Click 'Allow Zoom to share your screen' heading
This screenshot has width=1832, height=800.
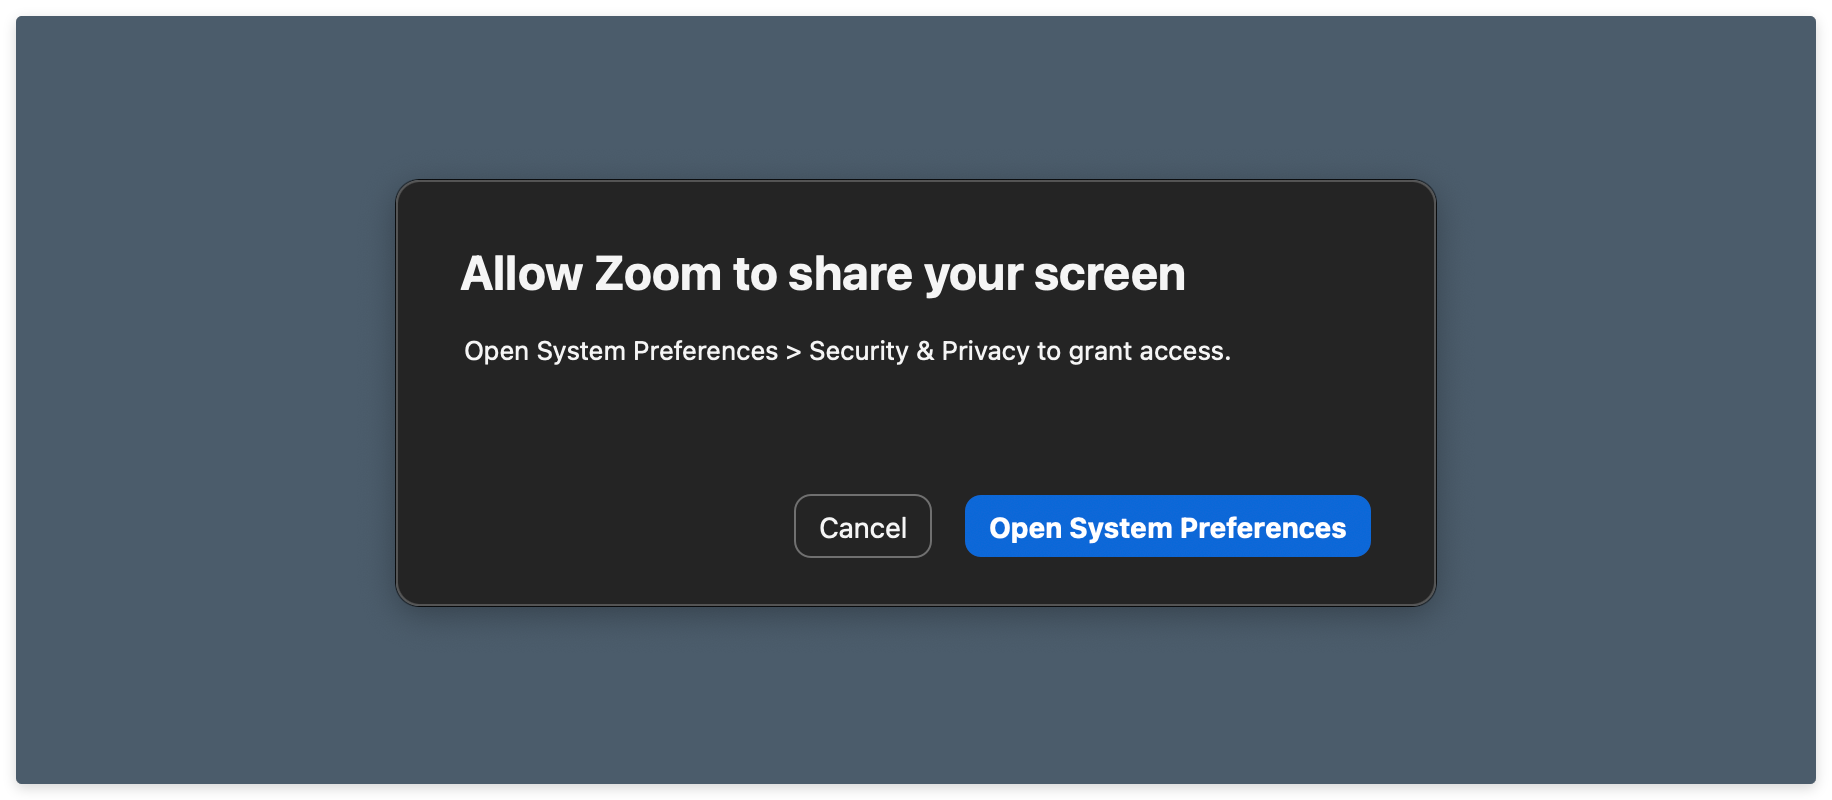822,272
